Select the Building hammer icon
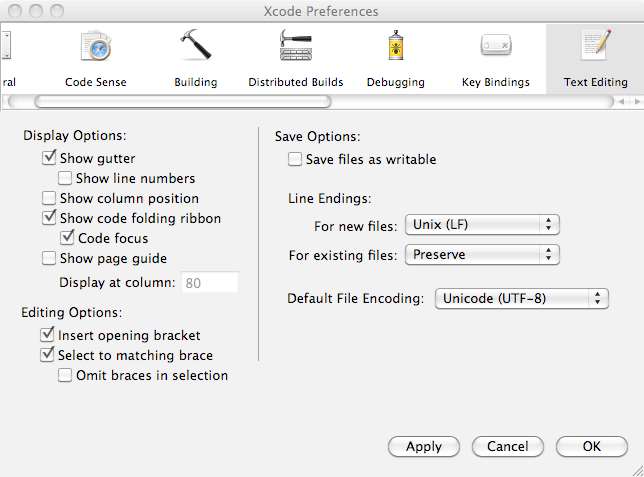Viewport: 644px width, 477px height. coord(197,47)
